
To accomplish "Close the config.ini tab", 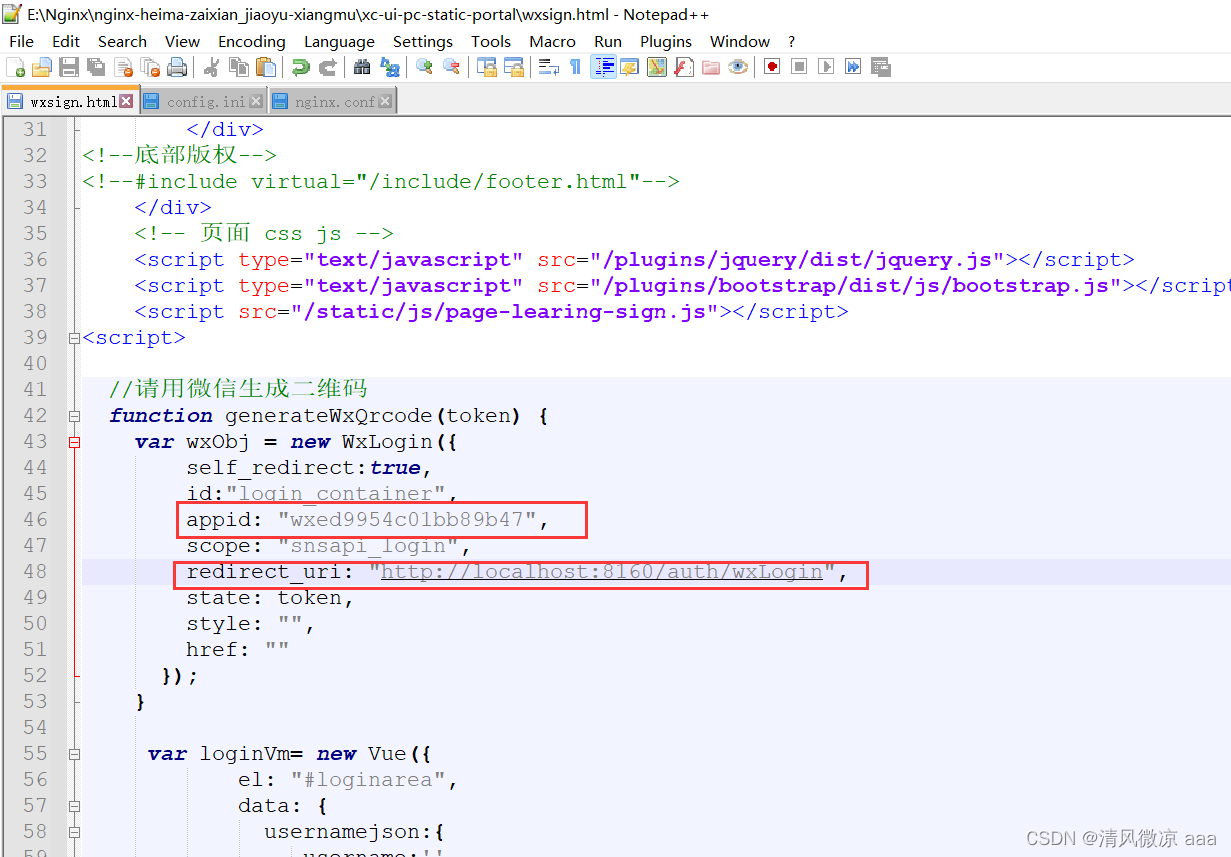I will [x=256, y=102].
